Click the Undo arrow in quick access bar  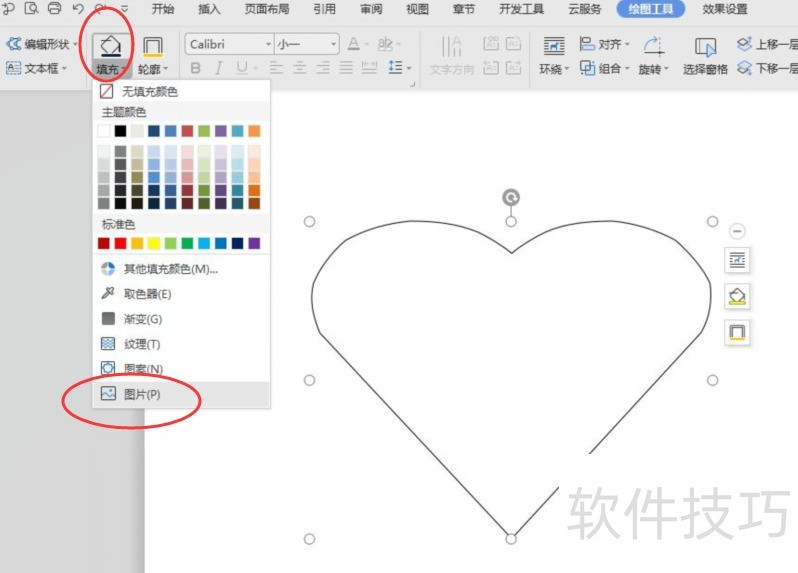pos(78,8)
